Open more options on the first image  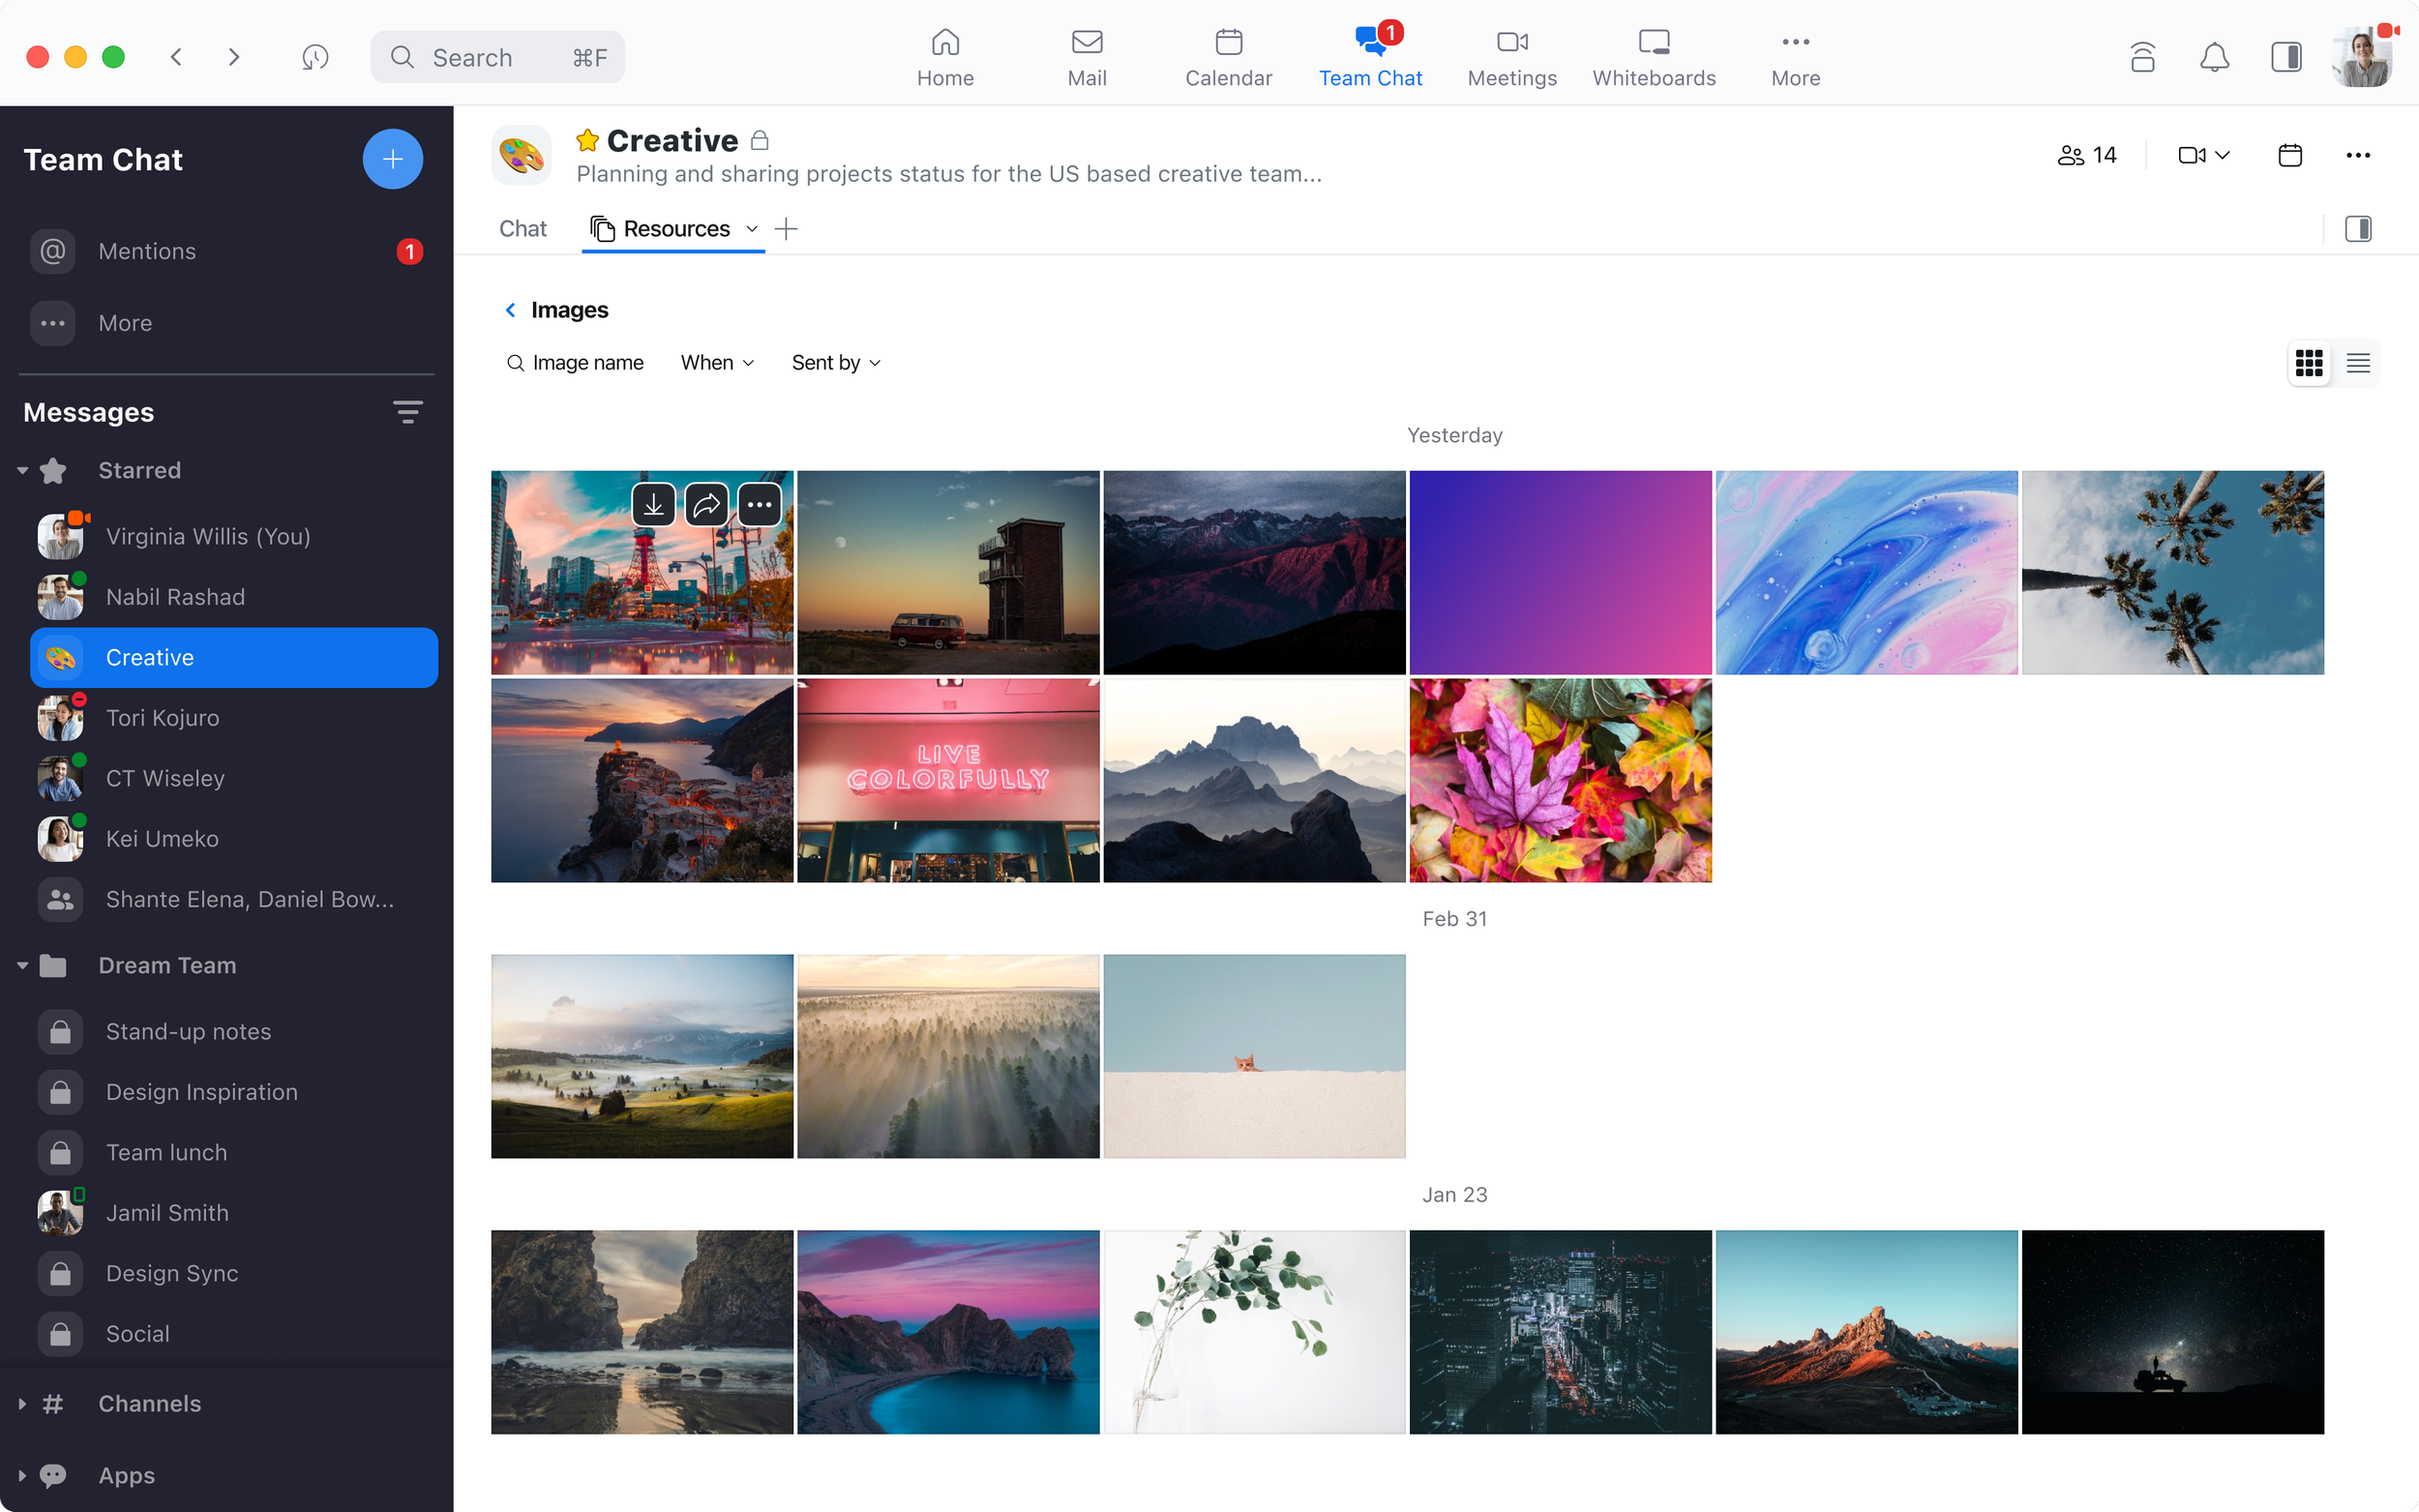click(x=759, y=505)
